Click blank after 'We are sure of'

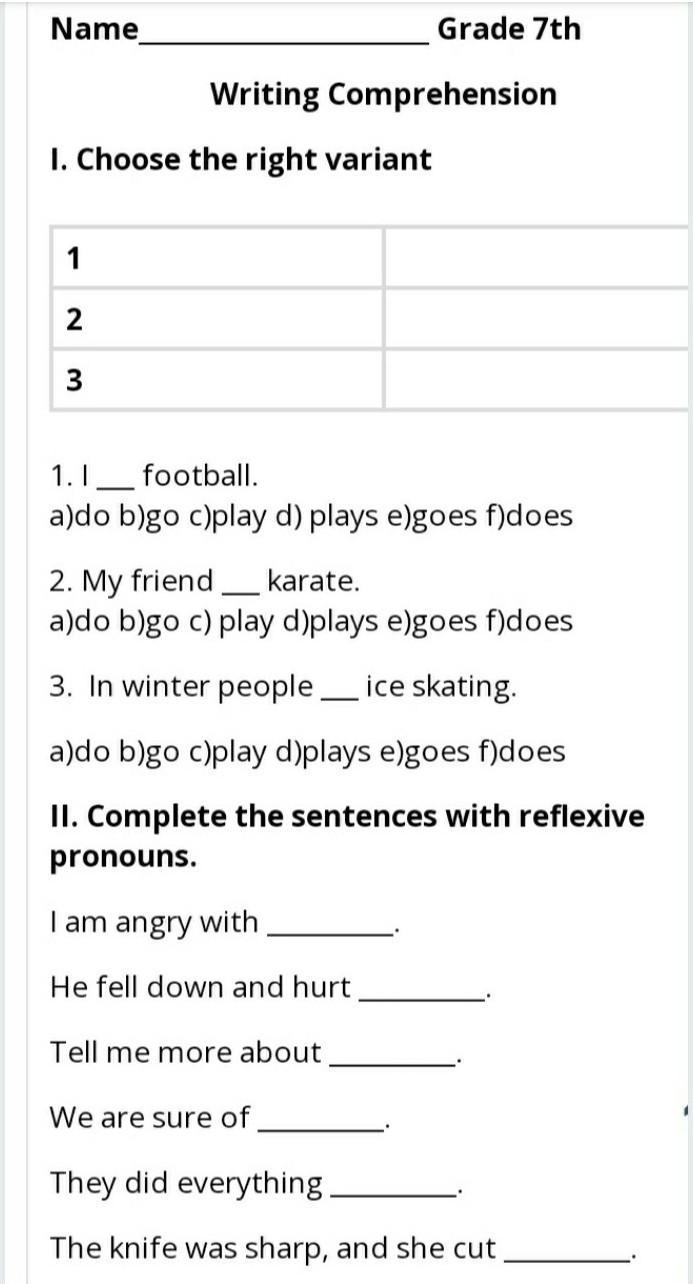pyautogui.click(x=319, y=1127)
